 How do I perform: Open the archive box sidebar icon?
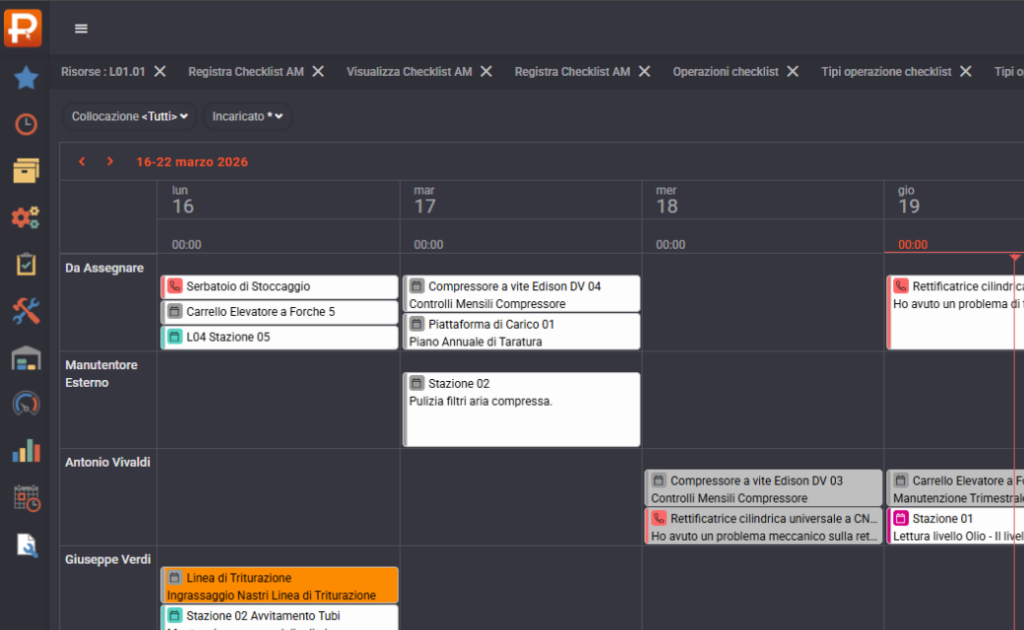(x=26, y=171)
